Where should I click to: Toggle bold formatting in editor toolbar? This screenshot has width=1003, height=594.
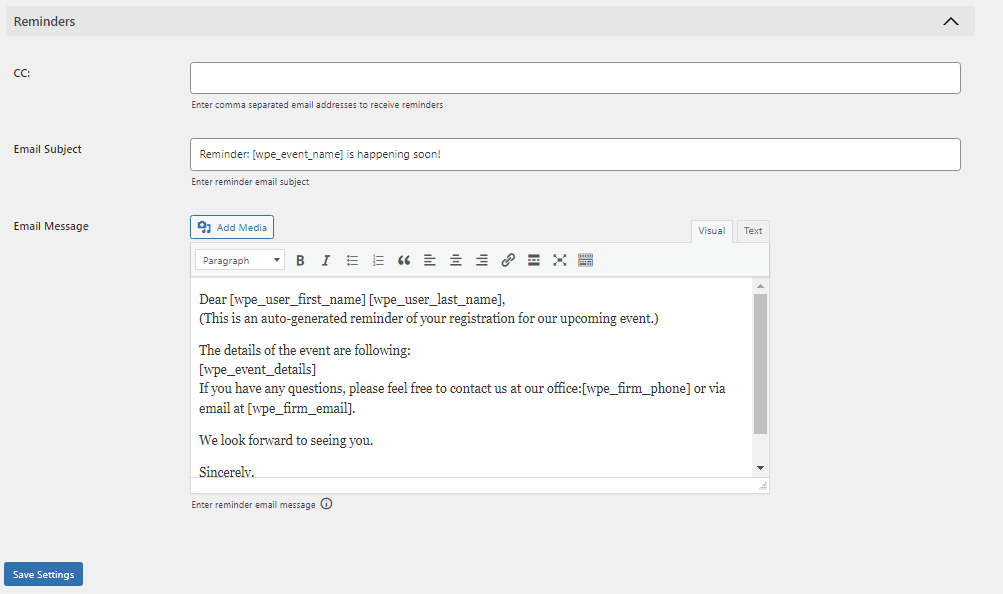(300, 260)
